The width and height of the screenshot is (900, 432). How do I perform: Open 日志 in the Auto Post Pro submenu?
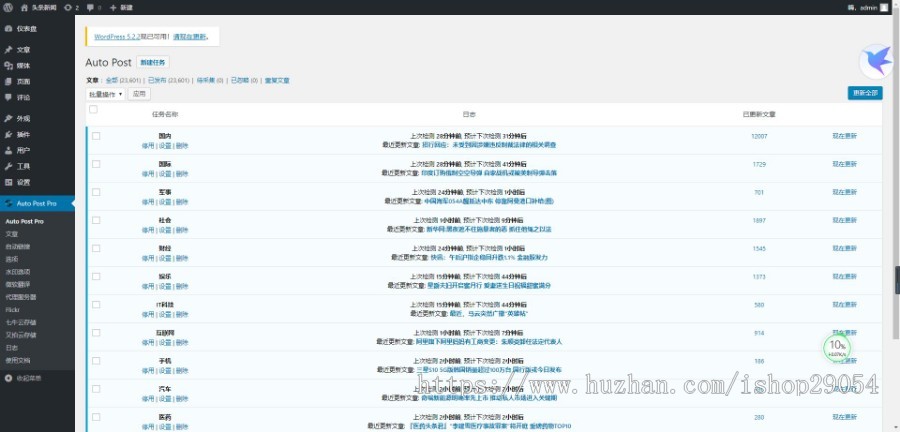tap(11, 348)
